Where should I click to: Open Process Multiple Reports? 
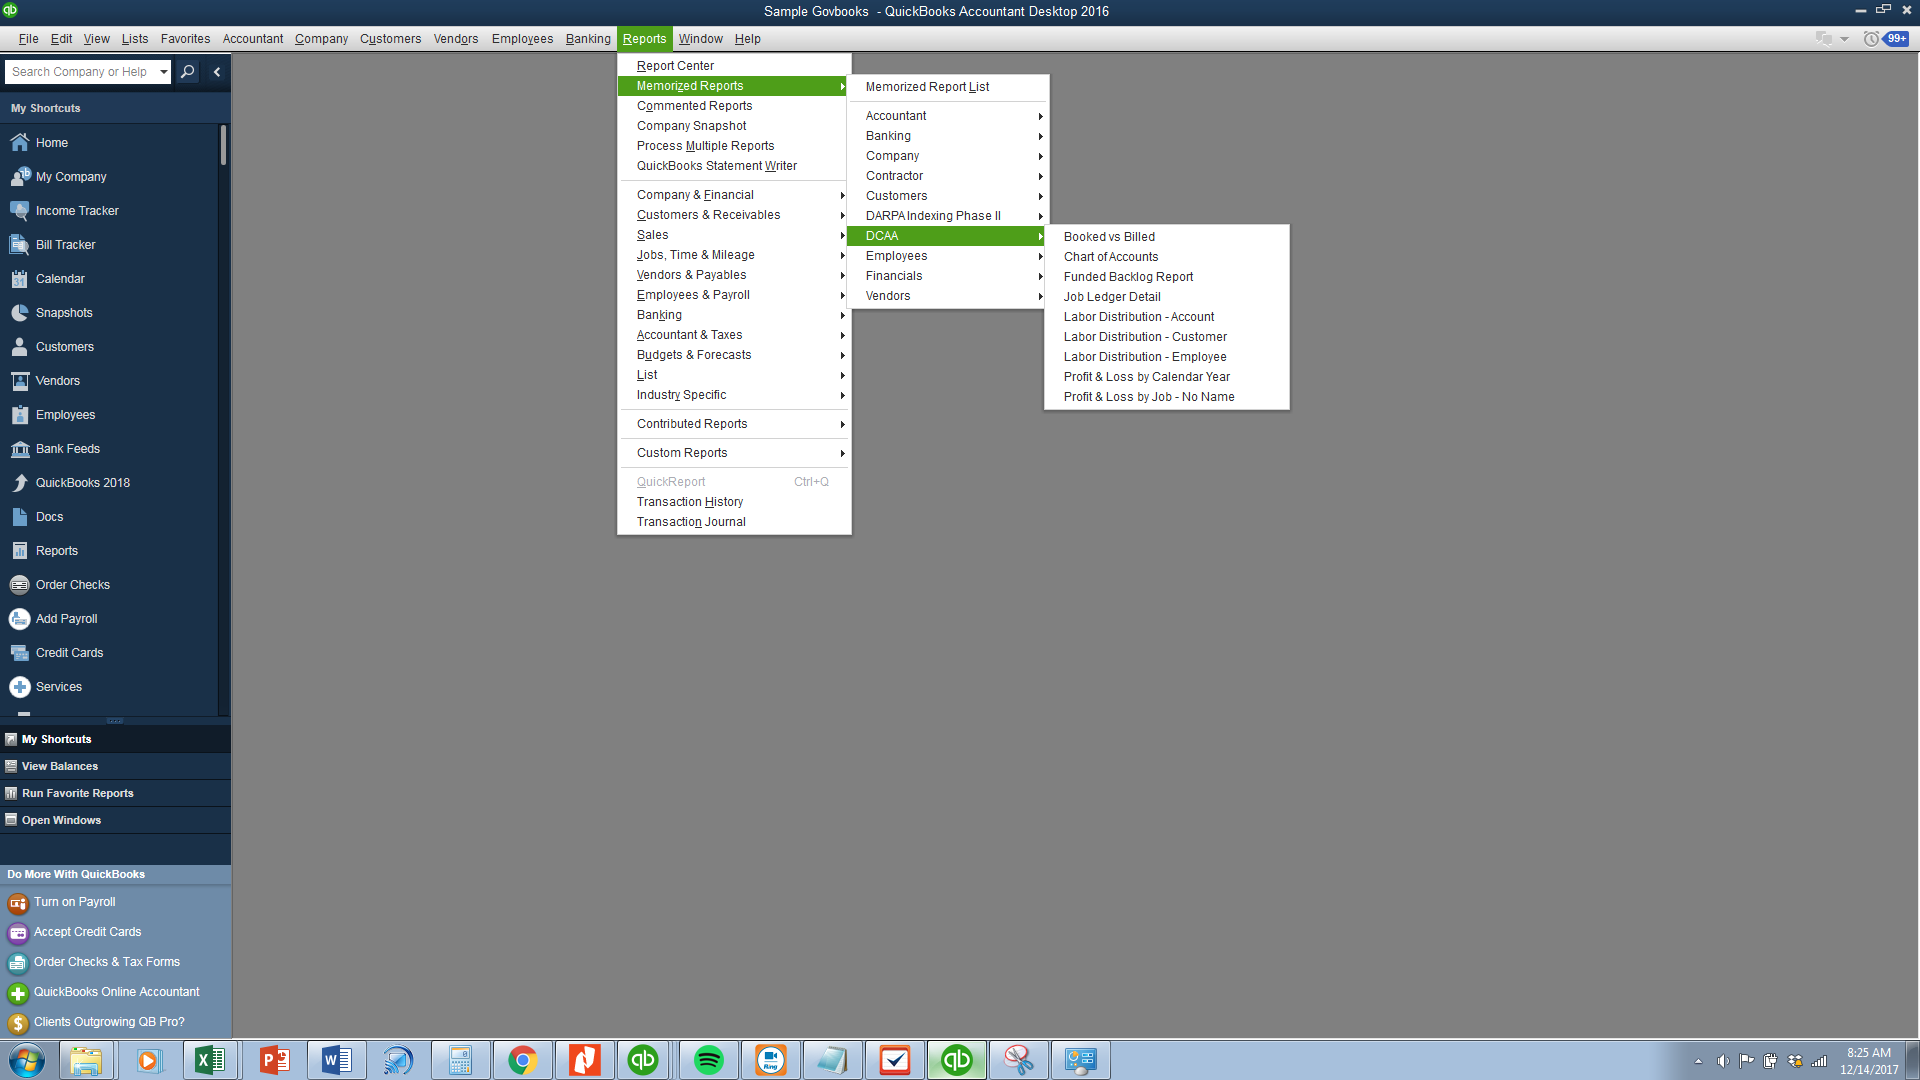[734, 146]
